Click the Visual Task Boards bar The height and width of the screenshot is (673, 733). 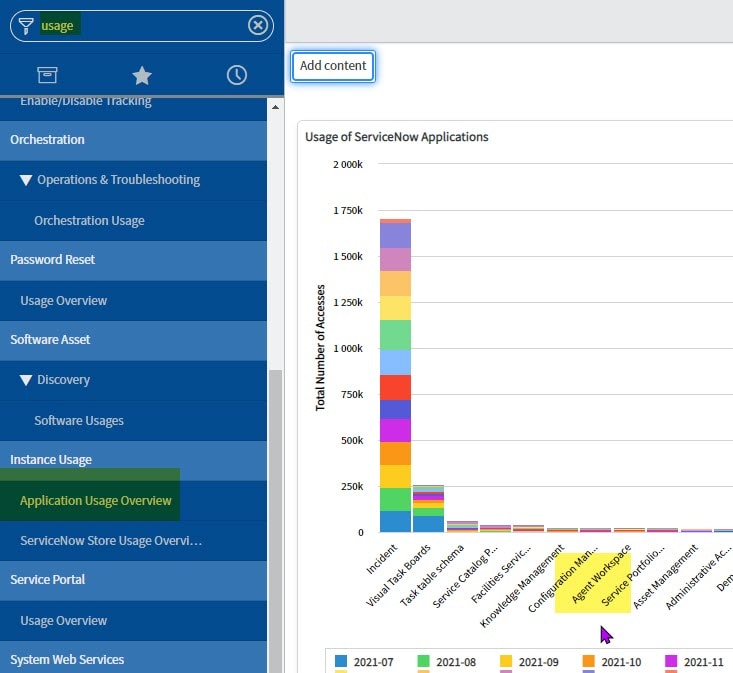click(428, 509)
